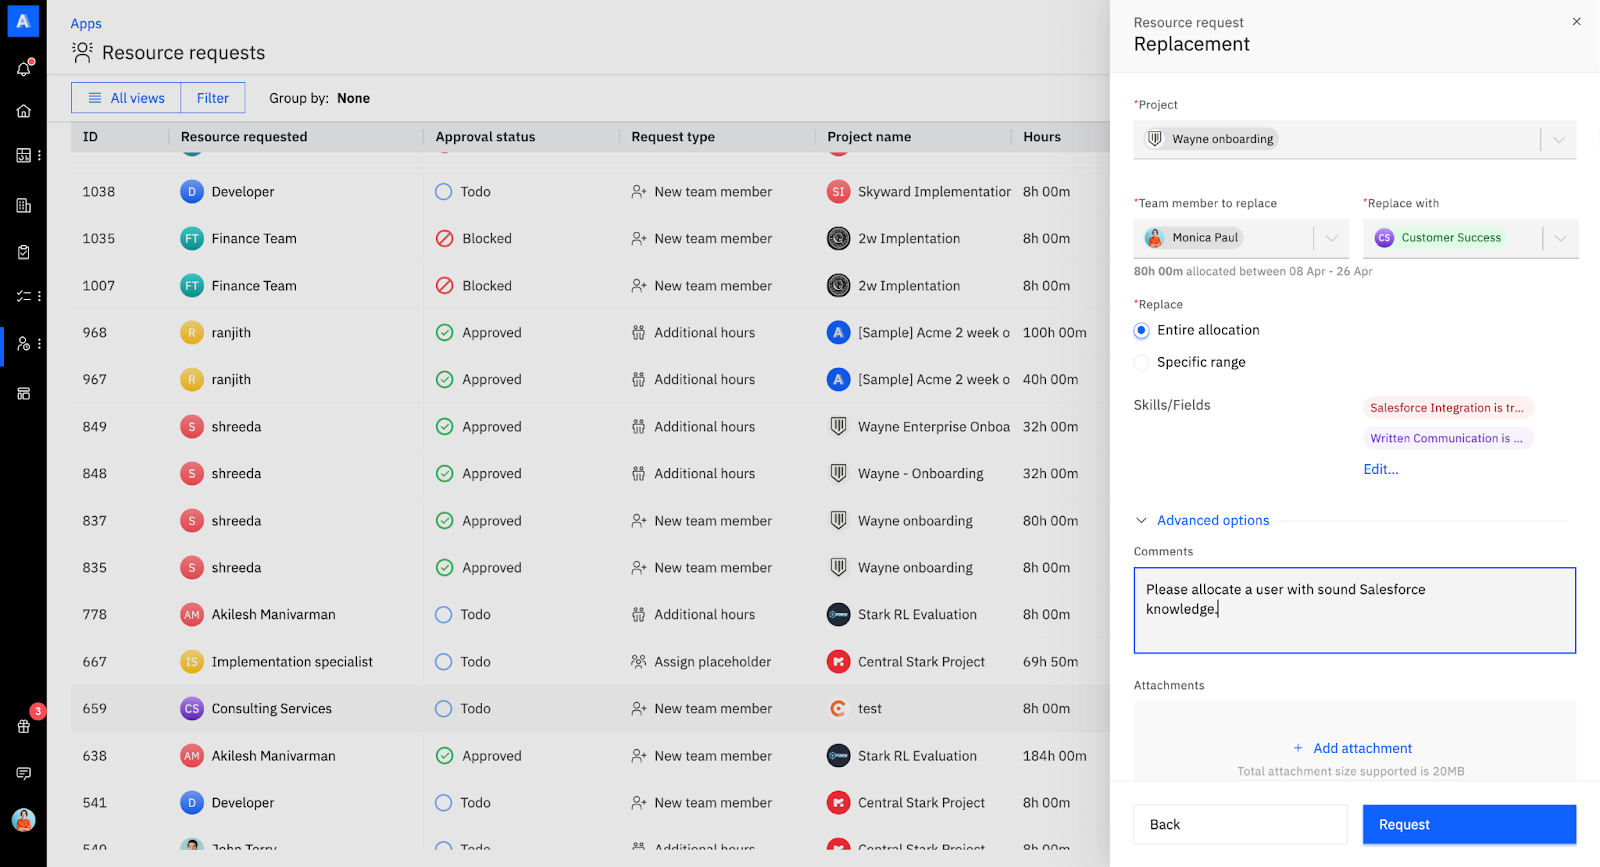Open more options beside calendar sidebar icon
This screenshot has width=1600, height=867.
(40, 155)
